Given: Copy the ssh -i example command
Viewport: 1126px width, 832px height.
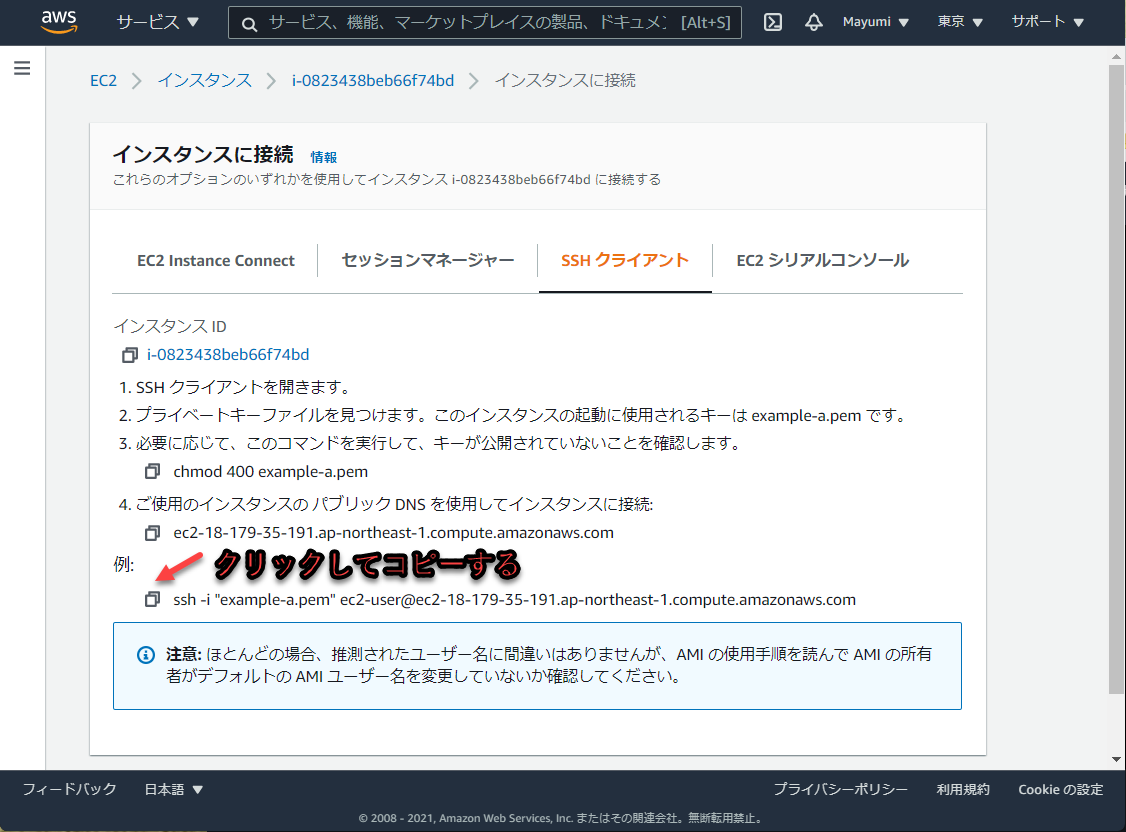Looking at the screenshot, I should point(152,599).
